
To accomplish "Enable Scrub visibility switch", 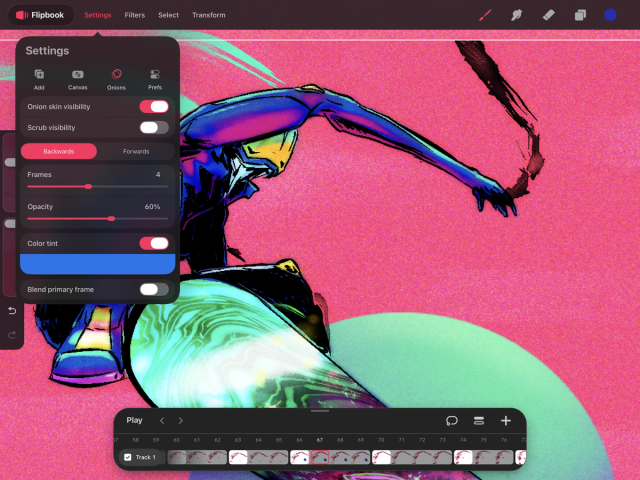I will (154, 127).
